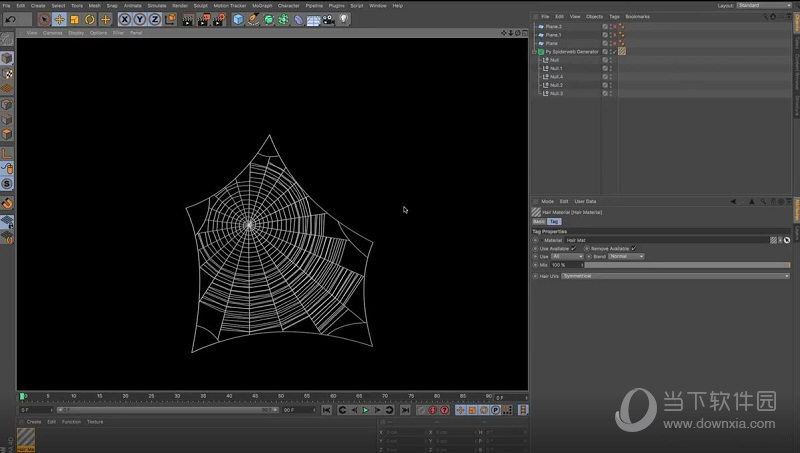Click material picker arrow next to Hair Mat

click(787, 240)
